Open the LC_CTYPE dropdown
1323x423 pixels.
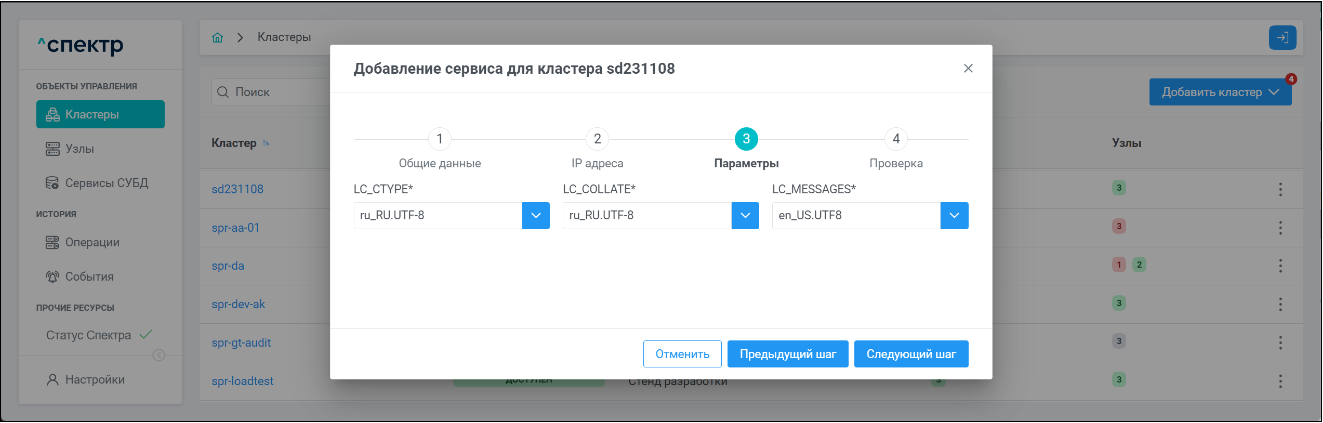click(x=535, y=215)
